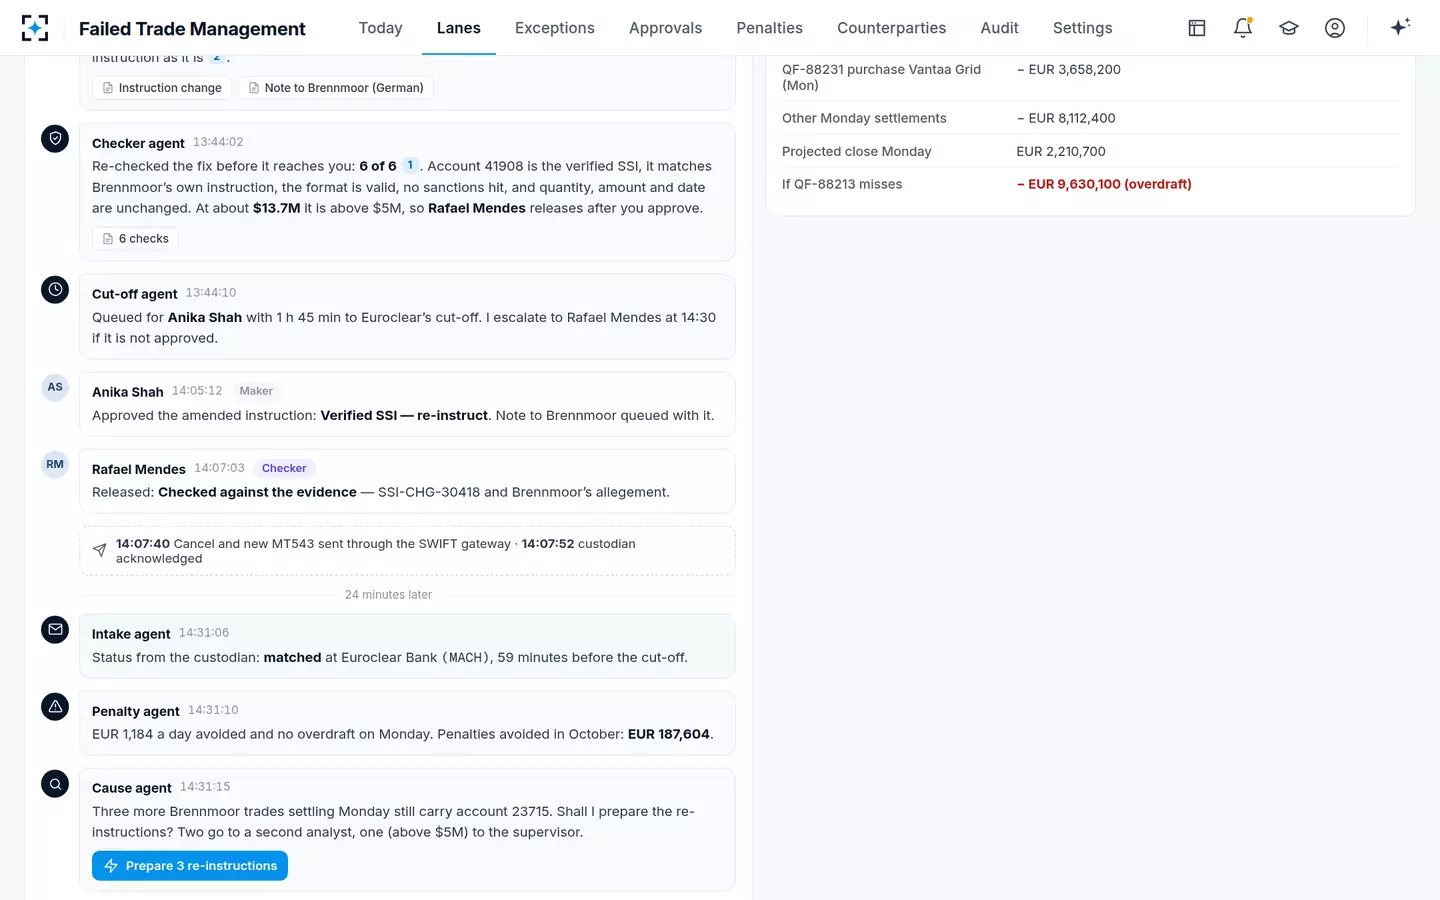Open the Exceptions tab
The height and width of the screenshot is (900, 1440).
pos(555,28)
